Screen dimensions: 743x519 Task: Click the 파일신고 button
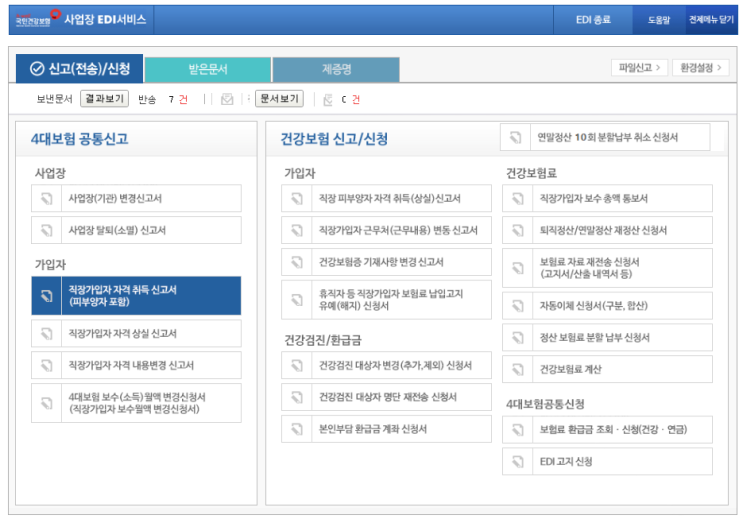[639, 68]
